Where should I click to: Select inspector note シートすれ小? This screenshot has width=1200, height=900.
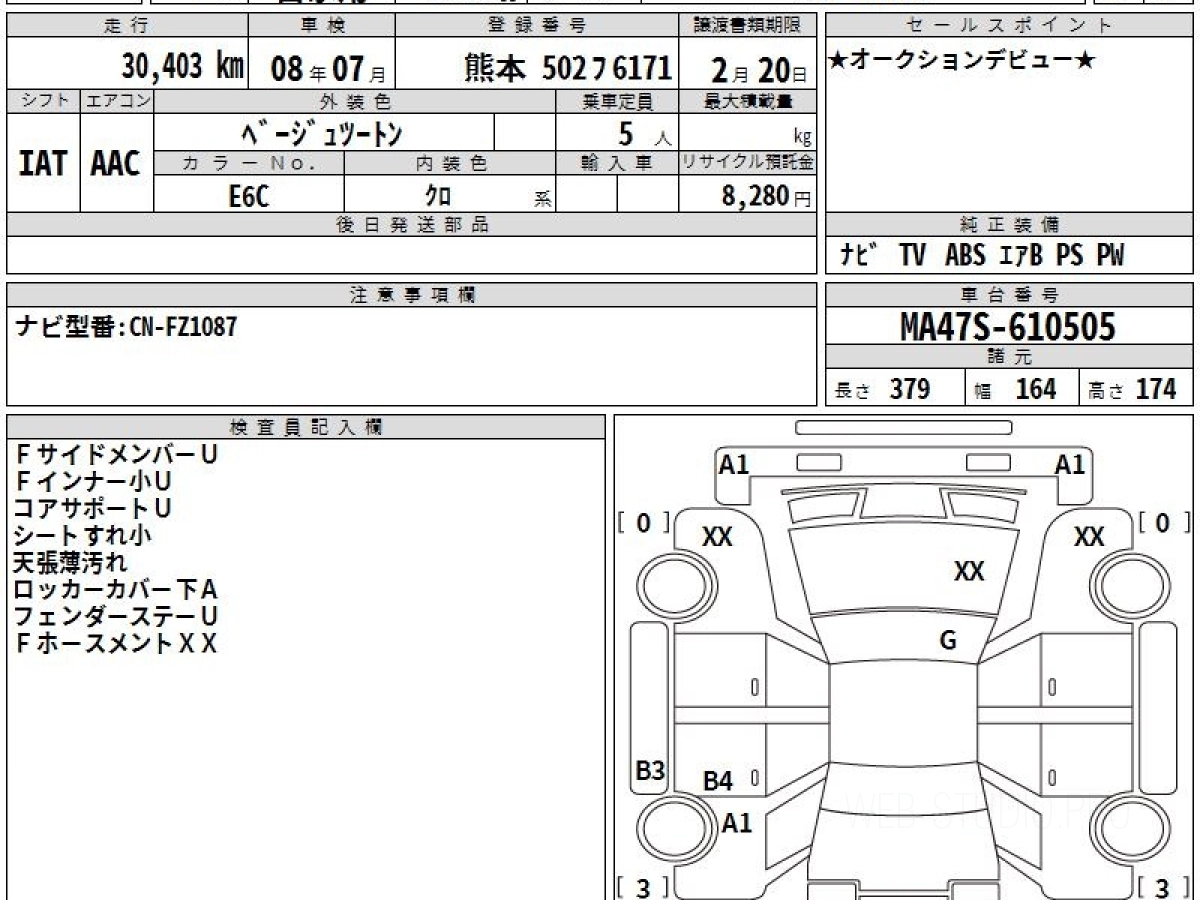pyautogui.click(x=83, y=535)
